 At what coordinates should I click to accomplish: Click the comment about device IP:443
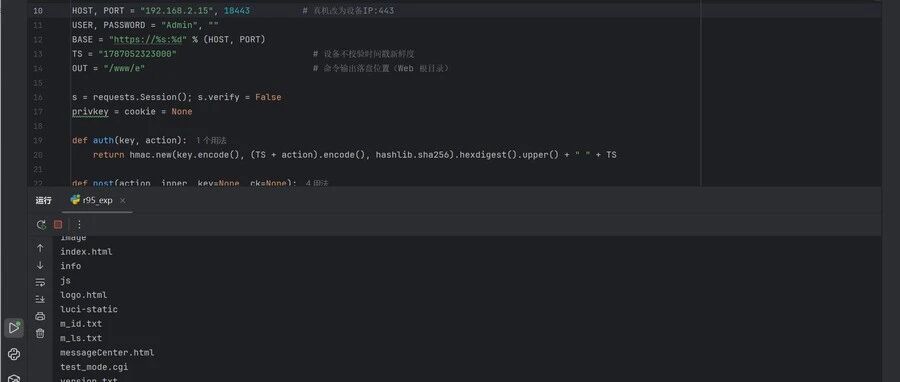[348, 11]
